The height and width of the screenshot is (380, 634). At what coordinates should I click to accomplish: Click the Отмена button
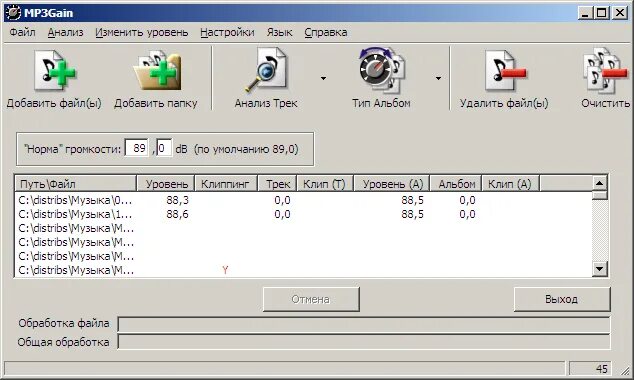(311, 299)
